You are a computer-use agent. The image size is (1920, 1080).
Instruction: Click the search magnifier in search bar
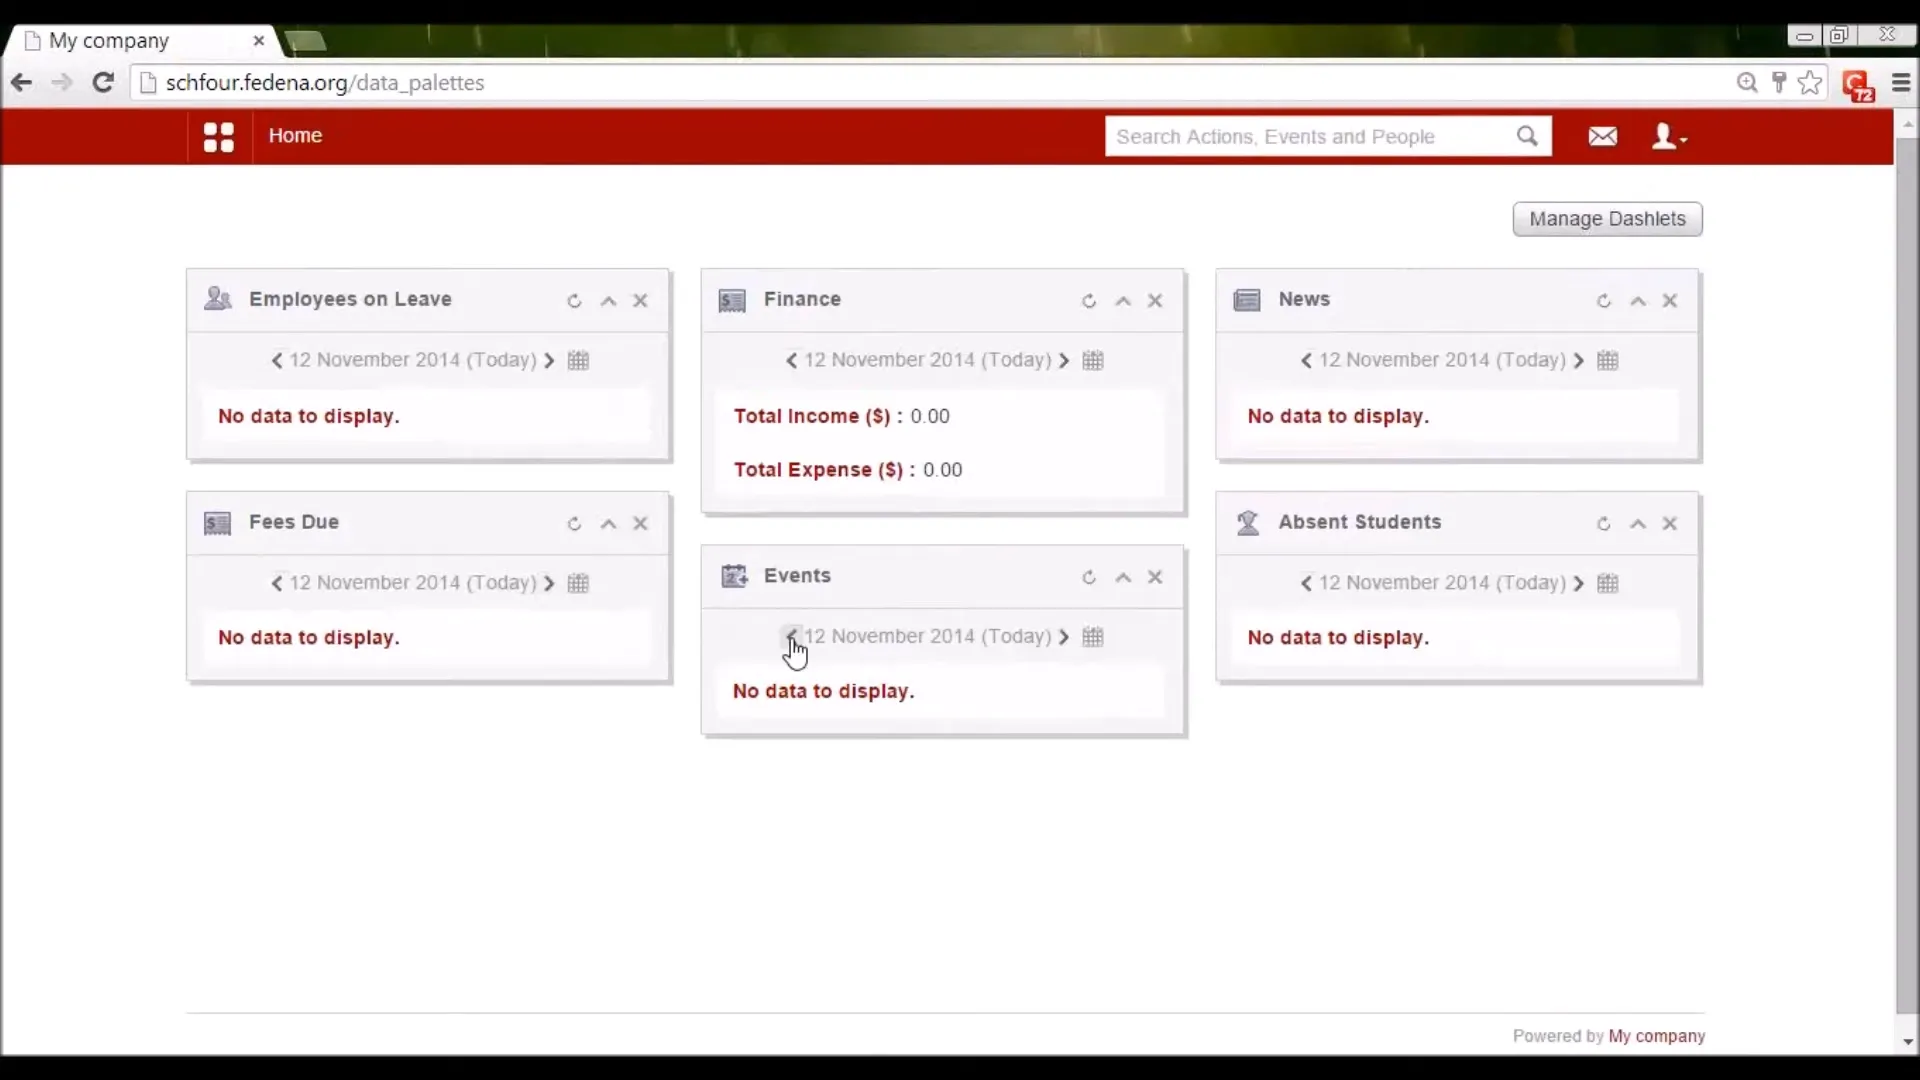pos(1528,136)
